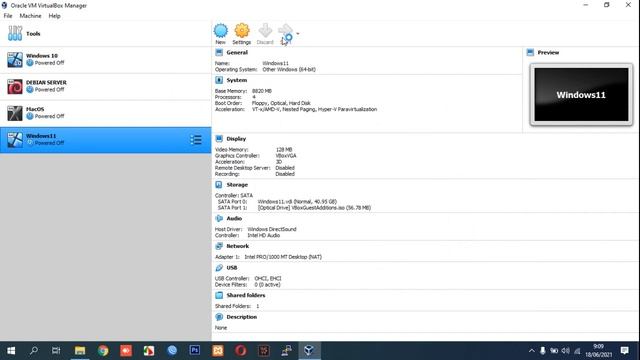Click the Optical Drive VBoxGuestAdditions.iso entry
This screenshot has height=360, width=640.
tap(314, 208)
